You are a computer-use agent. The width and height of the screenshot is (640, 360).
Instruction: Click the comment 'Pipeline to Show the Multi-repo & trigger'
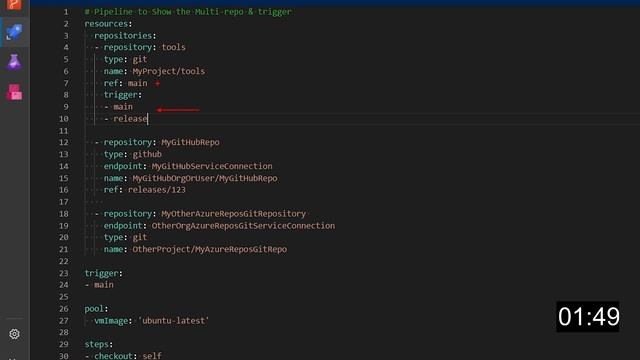(x=188, y=12)
